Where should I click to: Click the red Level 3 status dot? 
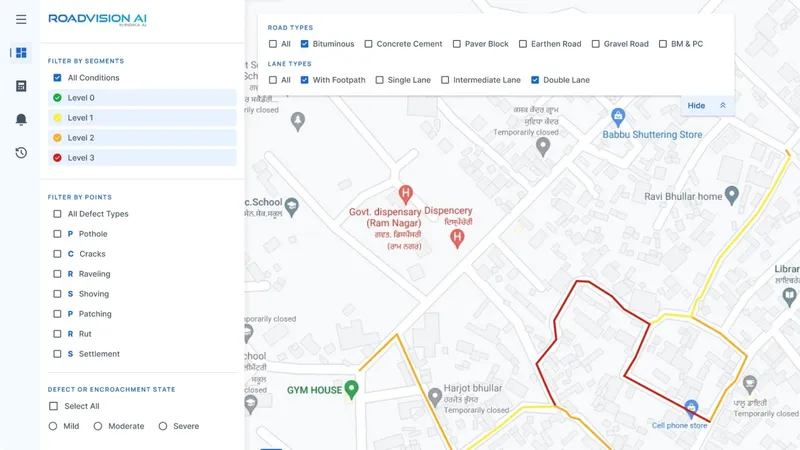click(x=57, y=158)
